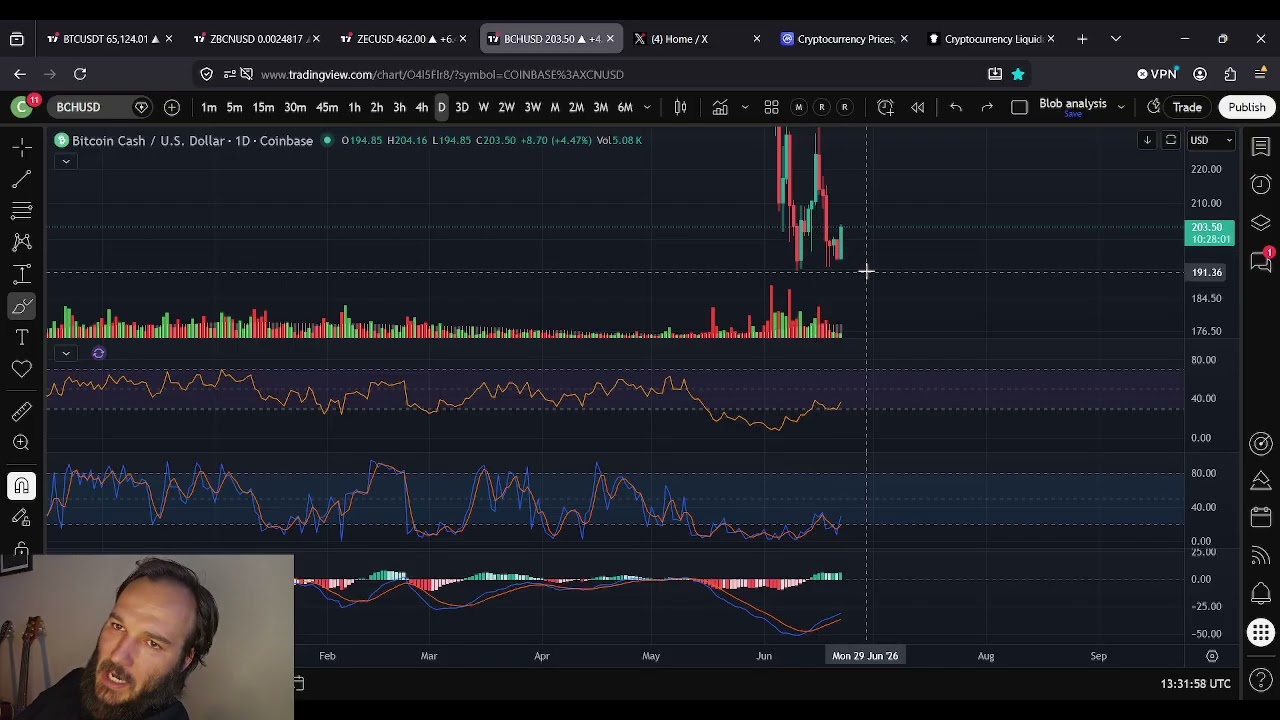Open the calendar panel icon

tap(1261, 517)
